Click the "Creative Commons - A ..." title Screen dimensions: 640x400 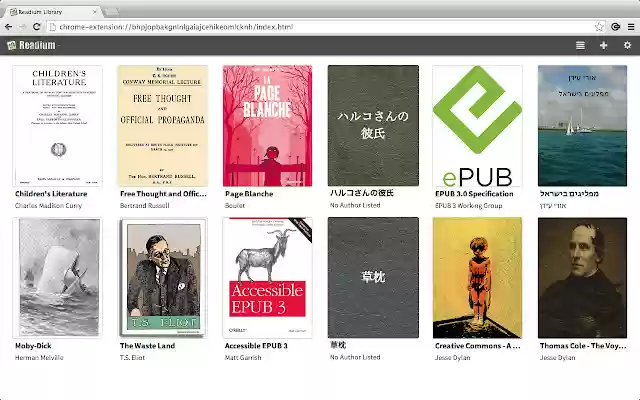click(478, 346)
